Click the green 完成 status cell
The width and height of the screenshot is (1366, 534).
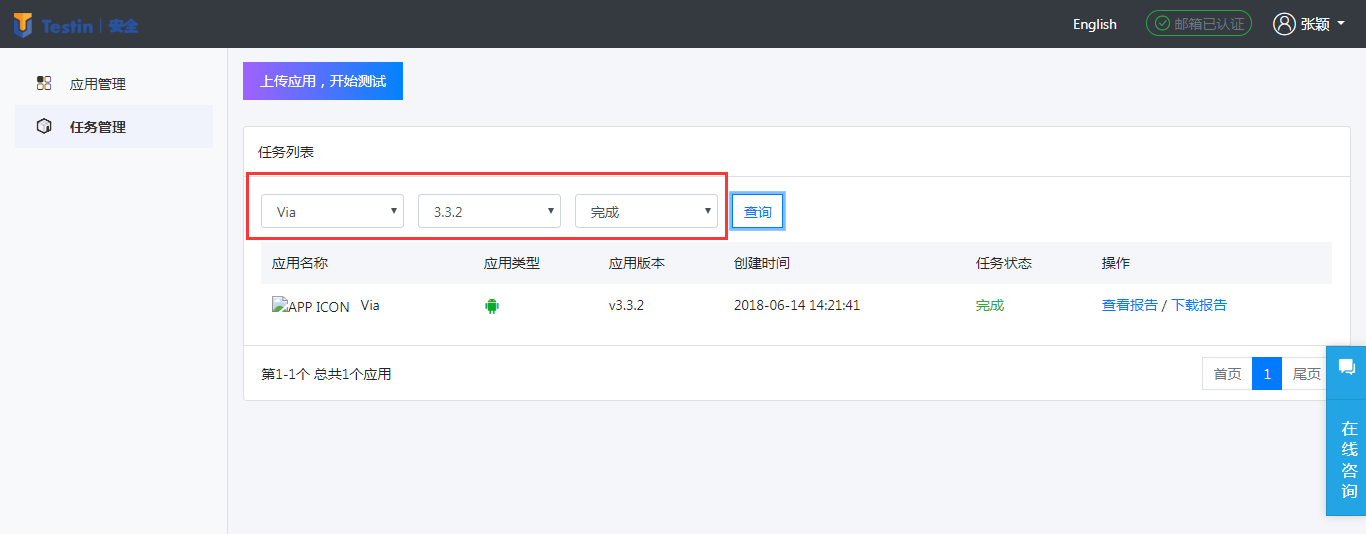click(x=990, y=305)
